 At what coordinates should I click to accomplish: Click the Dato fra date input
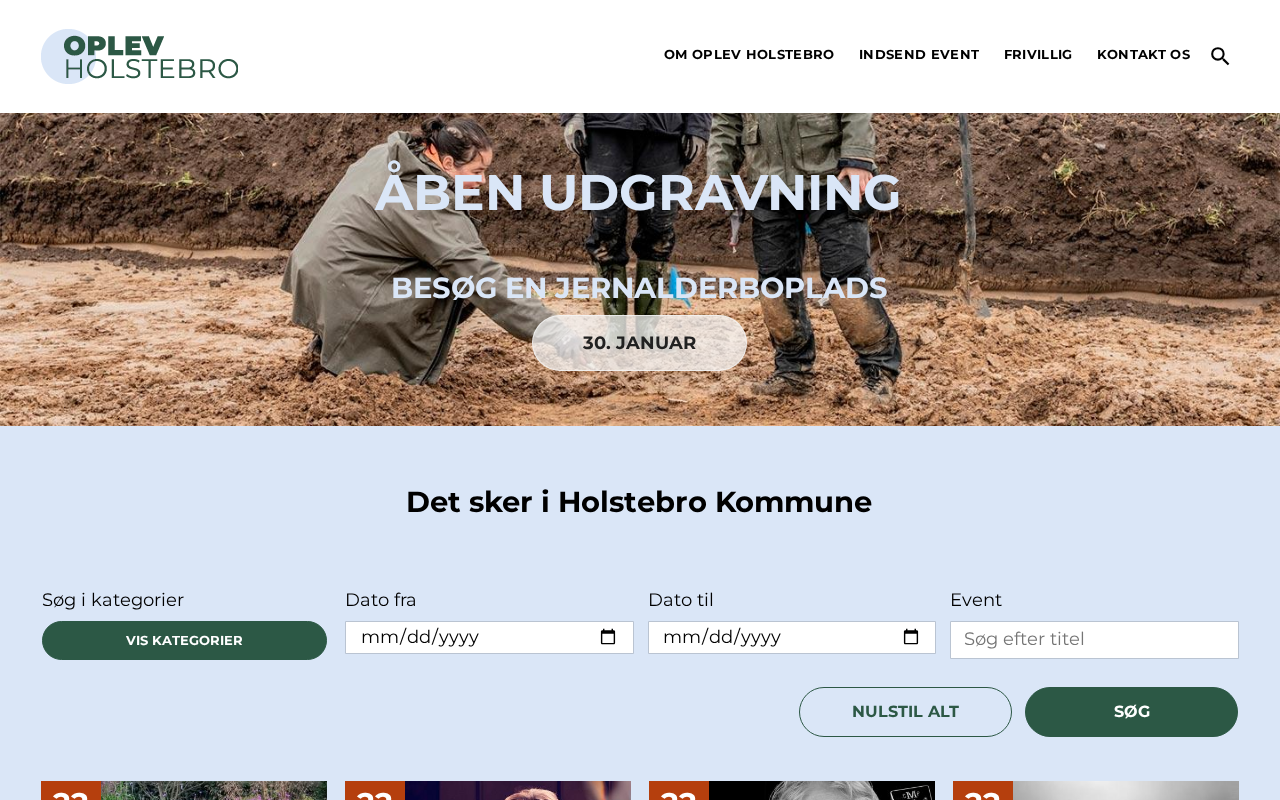[x=489, y=637]
